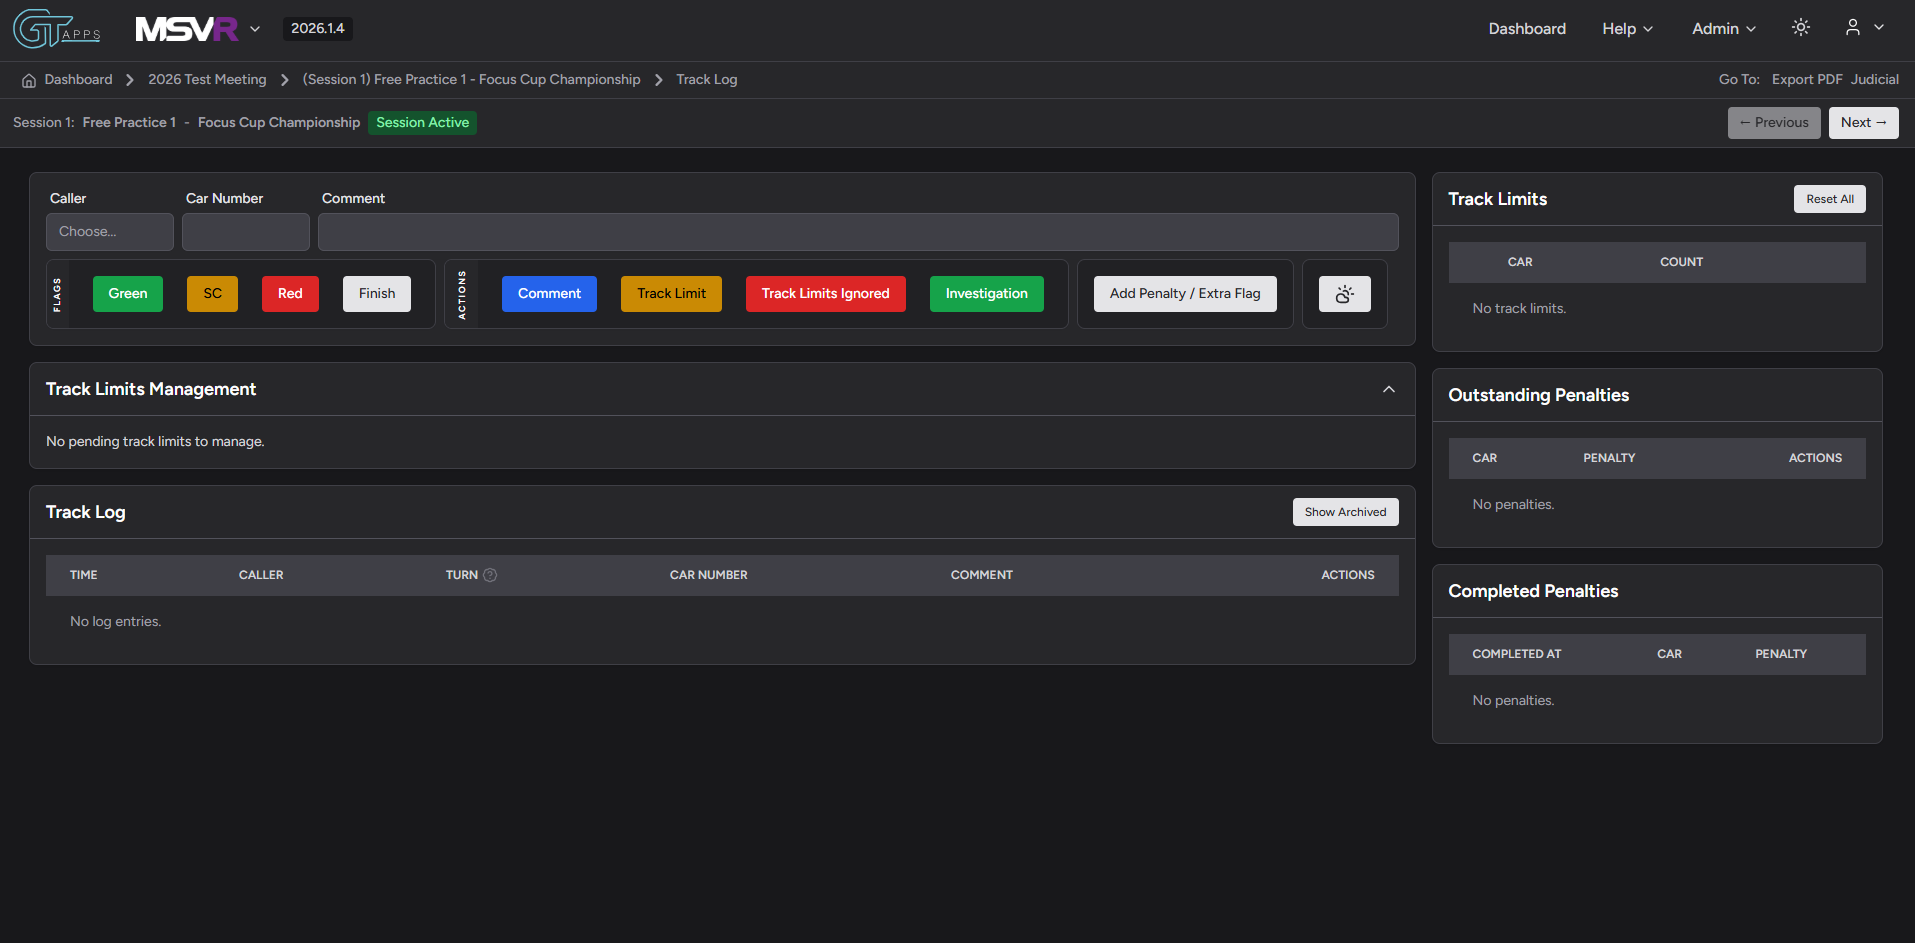
Task: Open the Caller dropdown
Action: pyautogui.click(x=110, y=232)
